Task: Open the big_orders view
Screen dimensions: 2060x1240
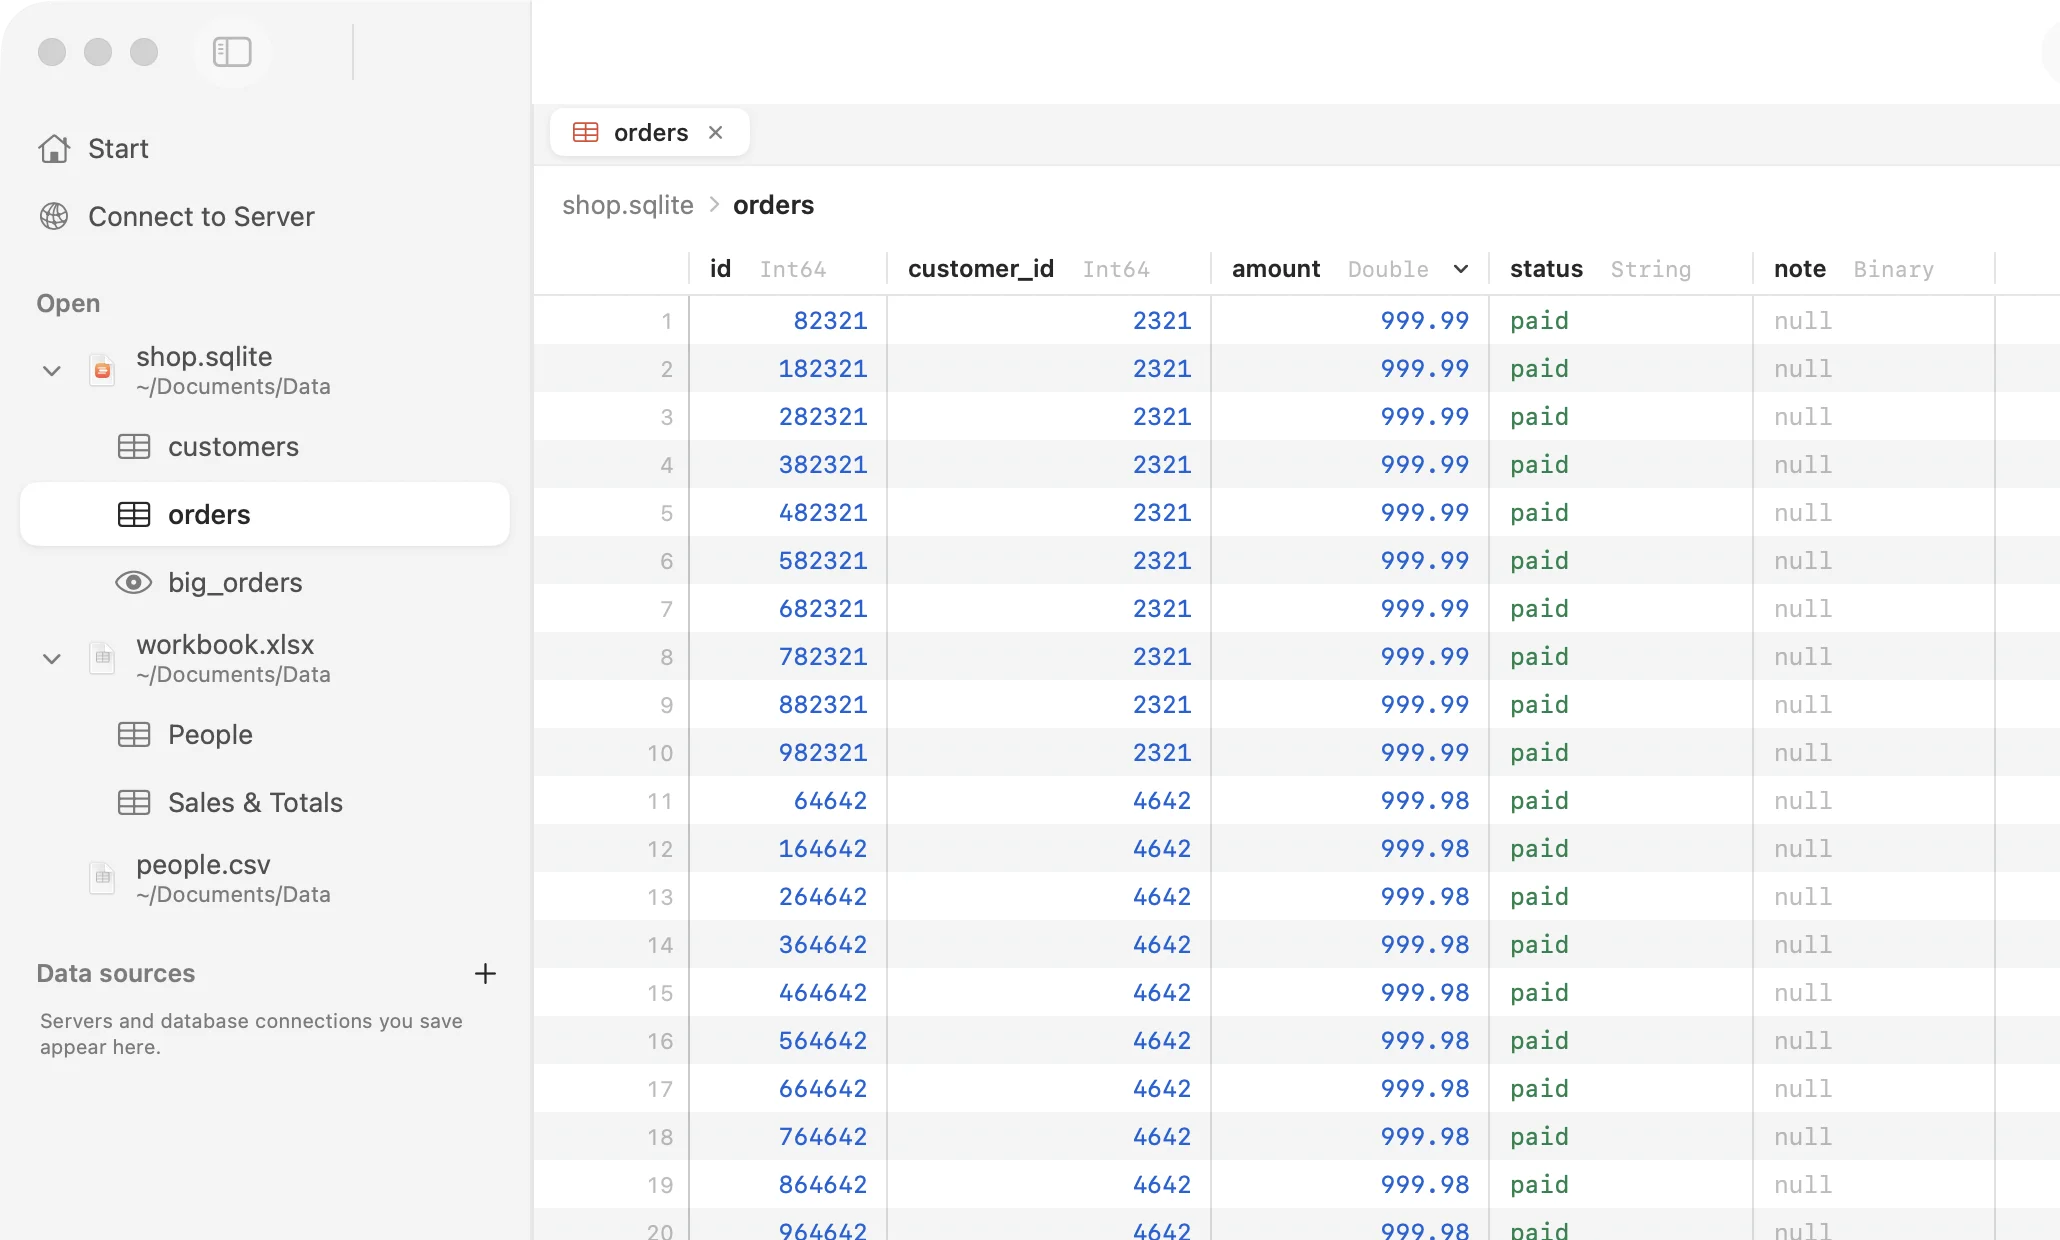Action: 265,583
